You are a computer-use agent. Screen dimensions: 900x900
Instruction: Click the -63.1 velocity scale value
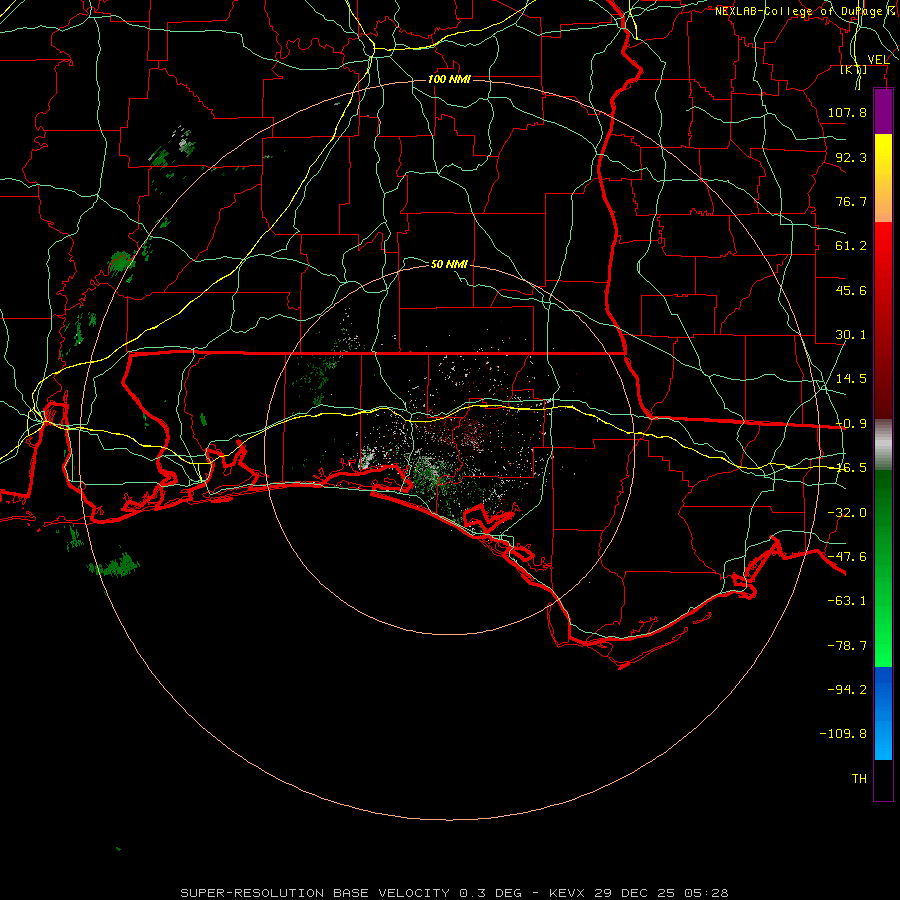[x=847, y=601]
